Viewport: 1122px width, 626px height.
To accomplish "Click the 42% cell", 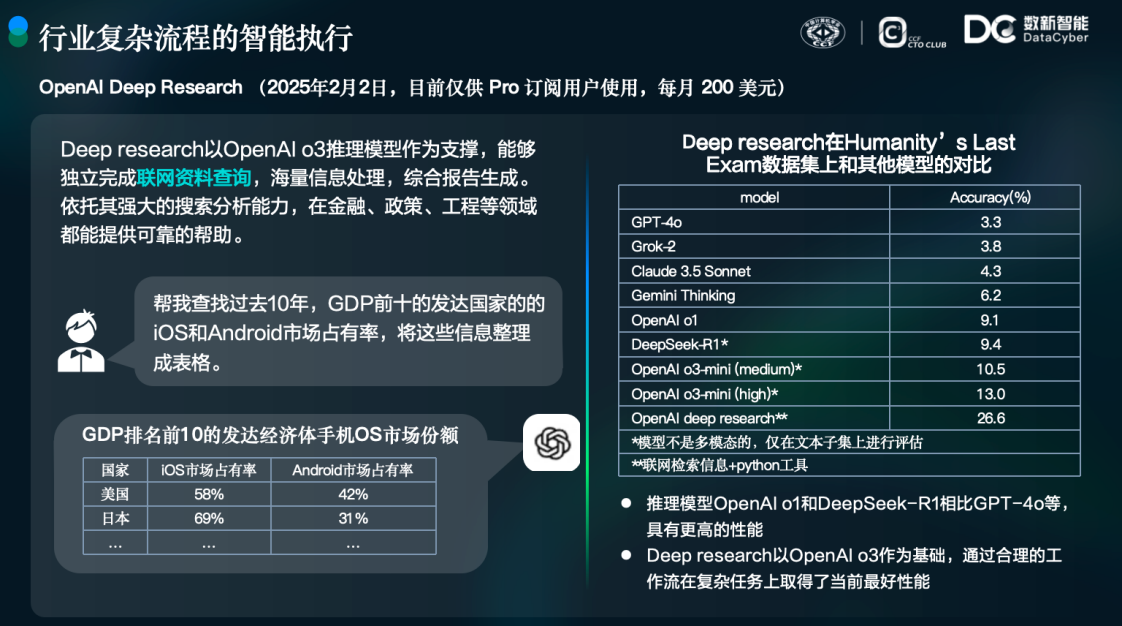I will tap(353, 494).
